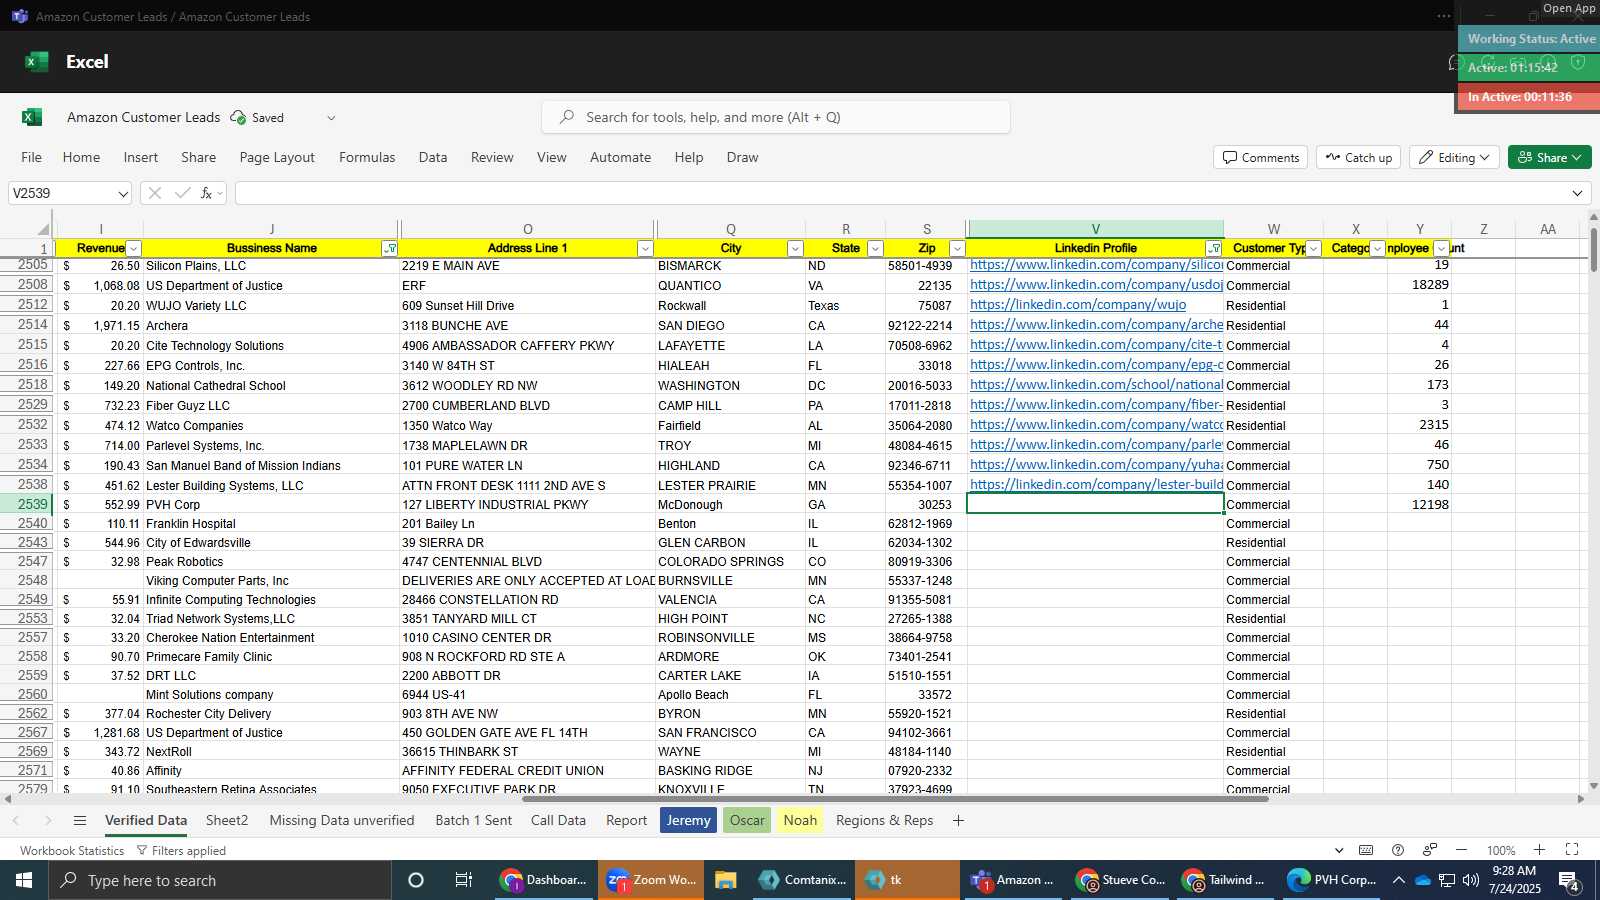Open the Insert ribbon tab
This screenshot has height=900, width=1600.
141,157
